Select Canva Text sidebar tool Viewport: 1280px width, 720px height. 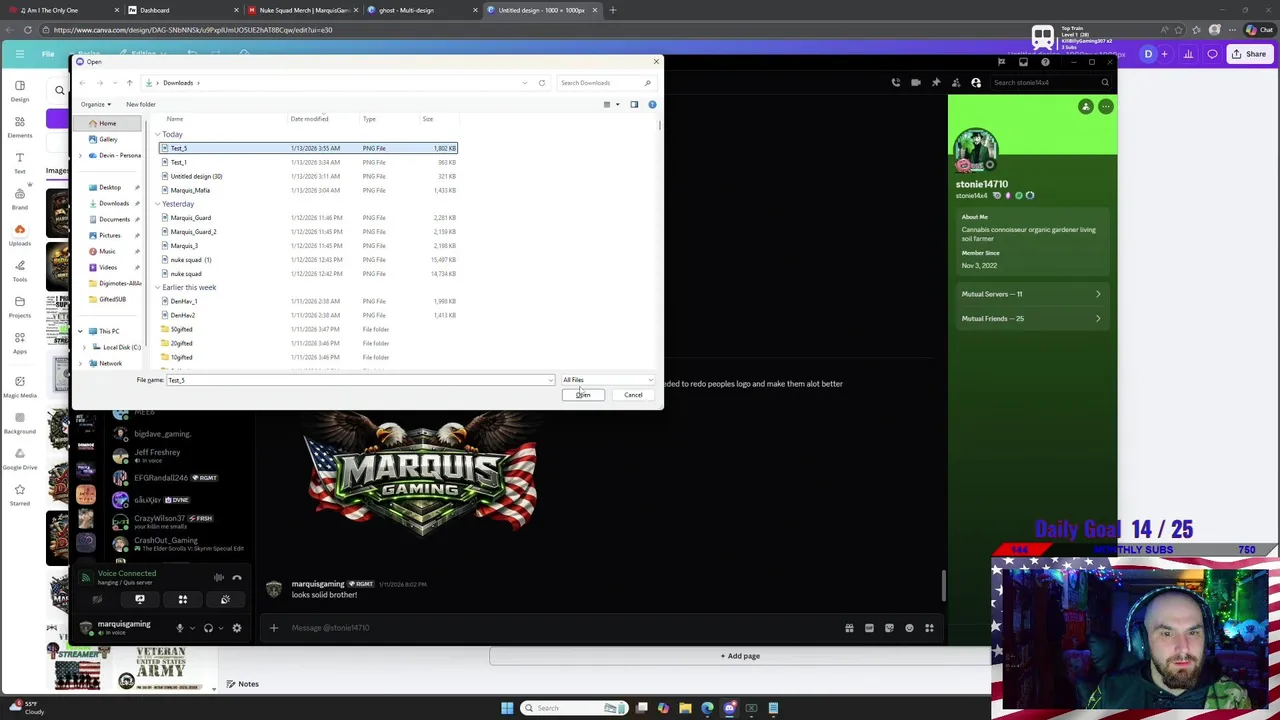click(19, 163)
